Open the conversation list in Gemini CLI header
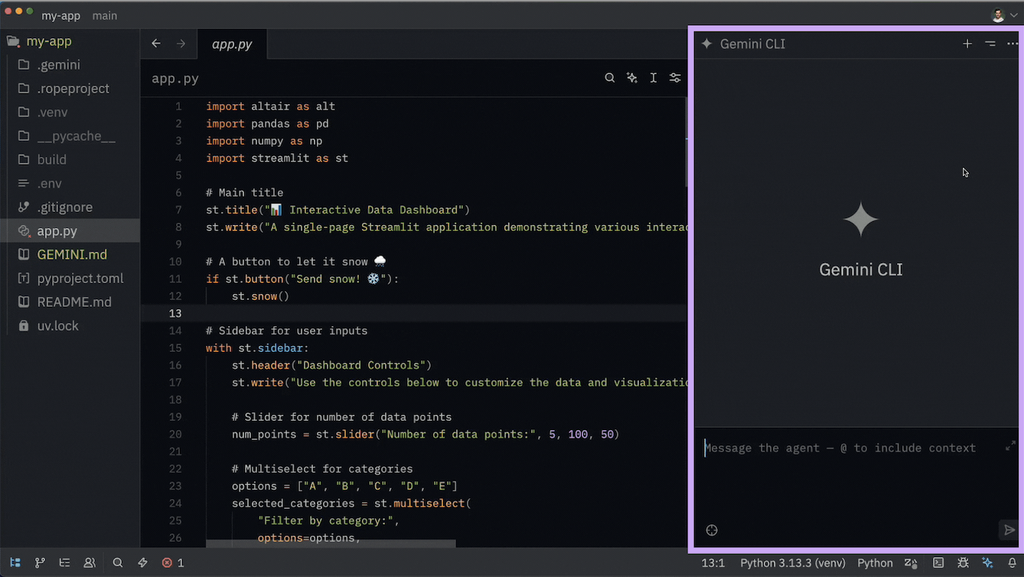The height and width of the screenshot is (577, 1024). 989,43
